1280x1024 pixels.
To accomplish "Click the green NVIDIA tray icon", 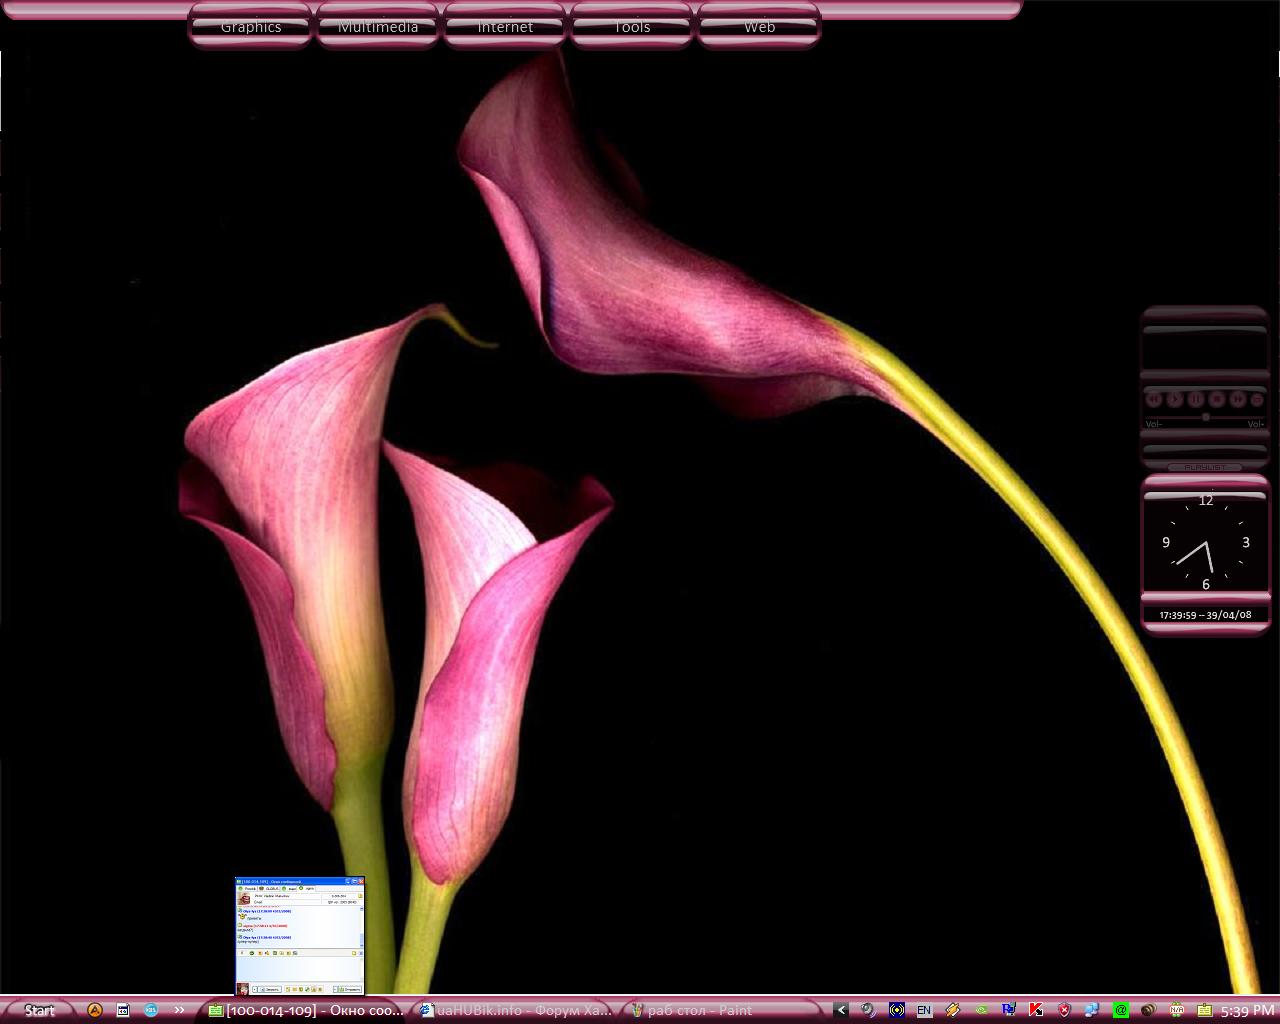I will tap(981, 1010).
